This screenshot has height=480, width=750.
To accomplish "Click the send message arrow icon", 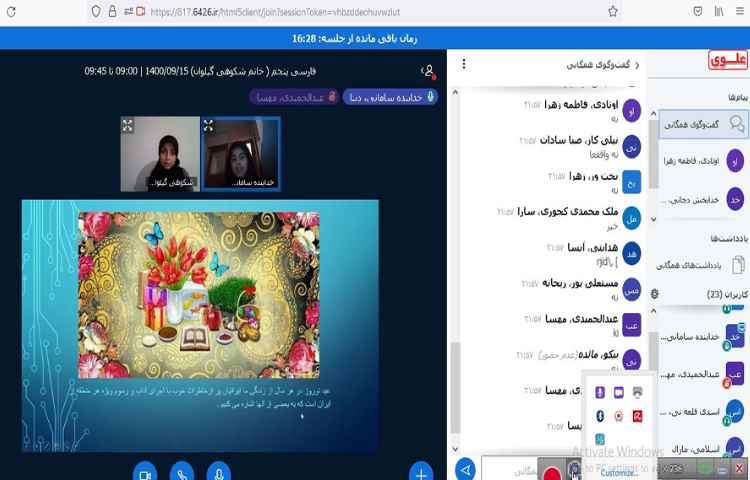I will click(465, 469).
